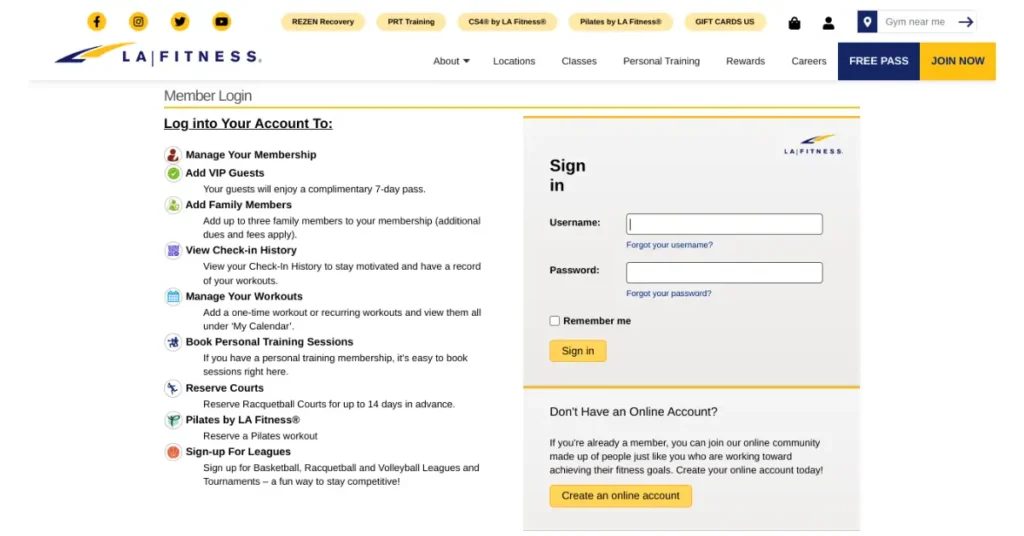
Task: Click Pilates by LA Fitness top button
Action: [x=620, y=22]
